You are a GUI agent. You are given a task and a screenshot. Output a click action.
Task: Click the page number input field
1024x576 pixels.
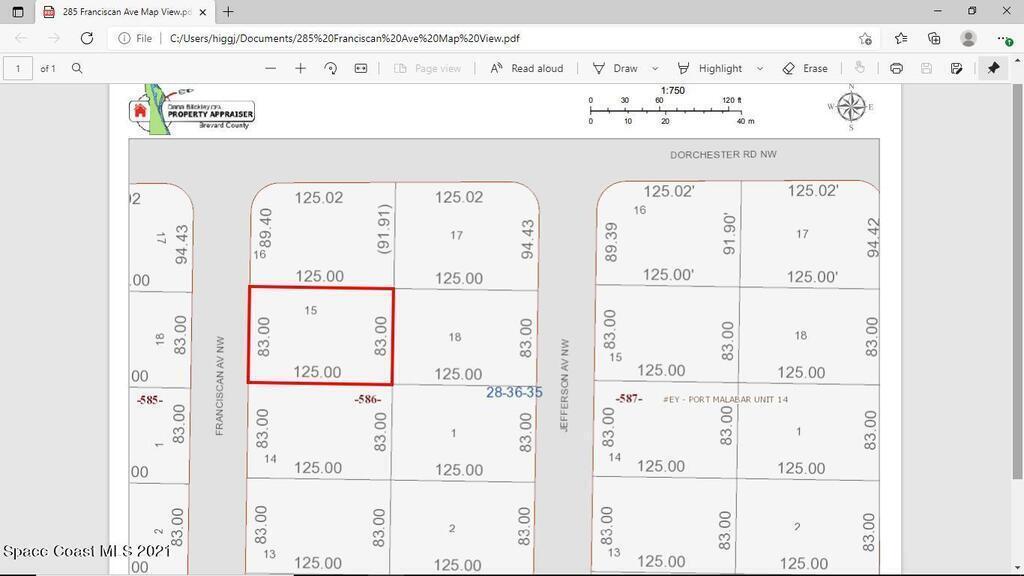pyautogui.click(x=18, y=68)
